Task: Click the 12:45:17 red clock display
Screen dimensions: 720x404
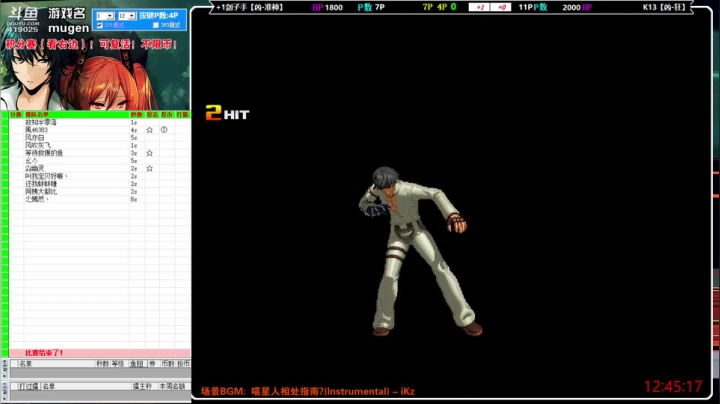Action: [673, 387]
